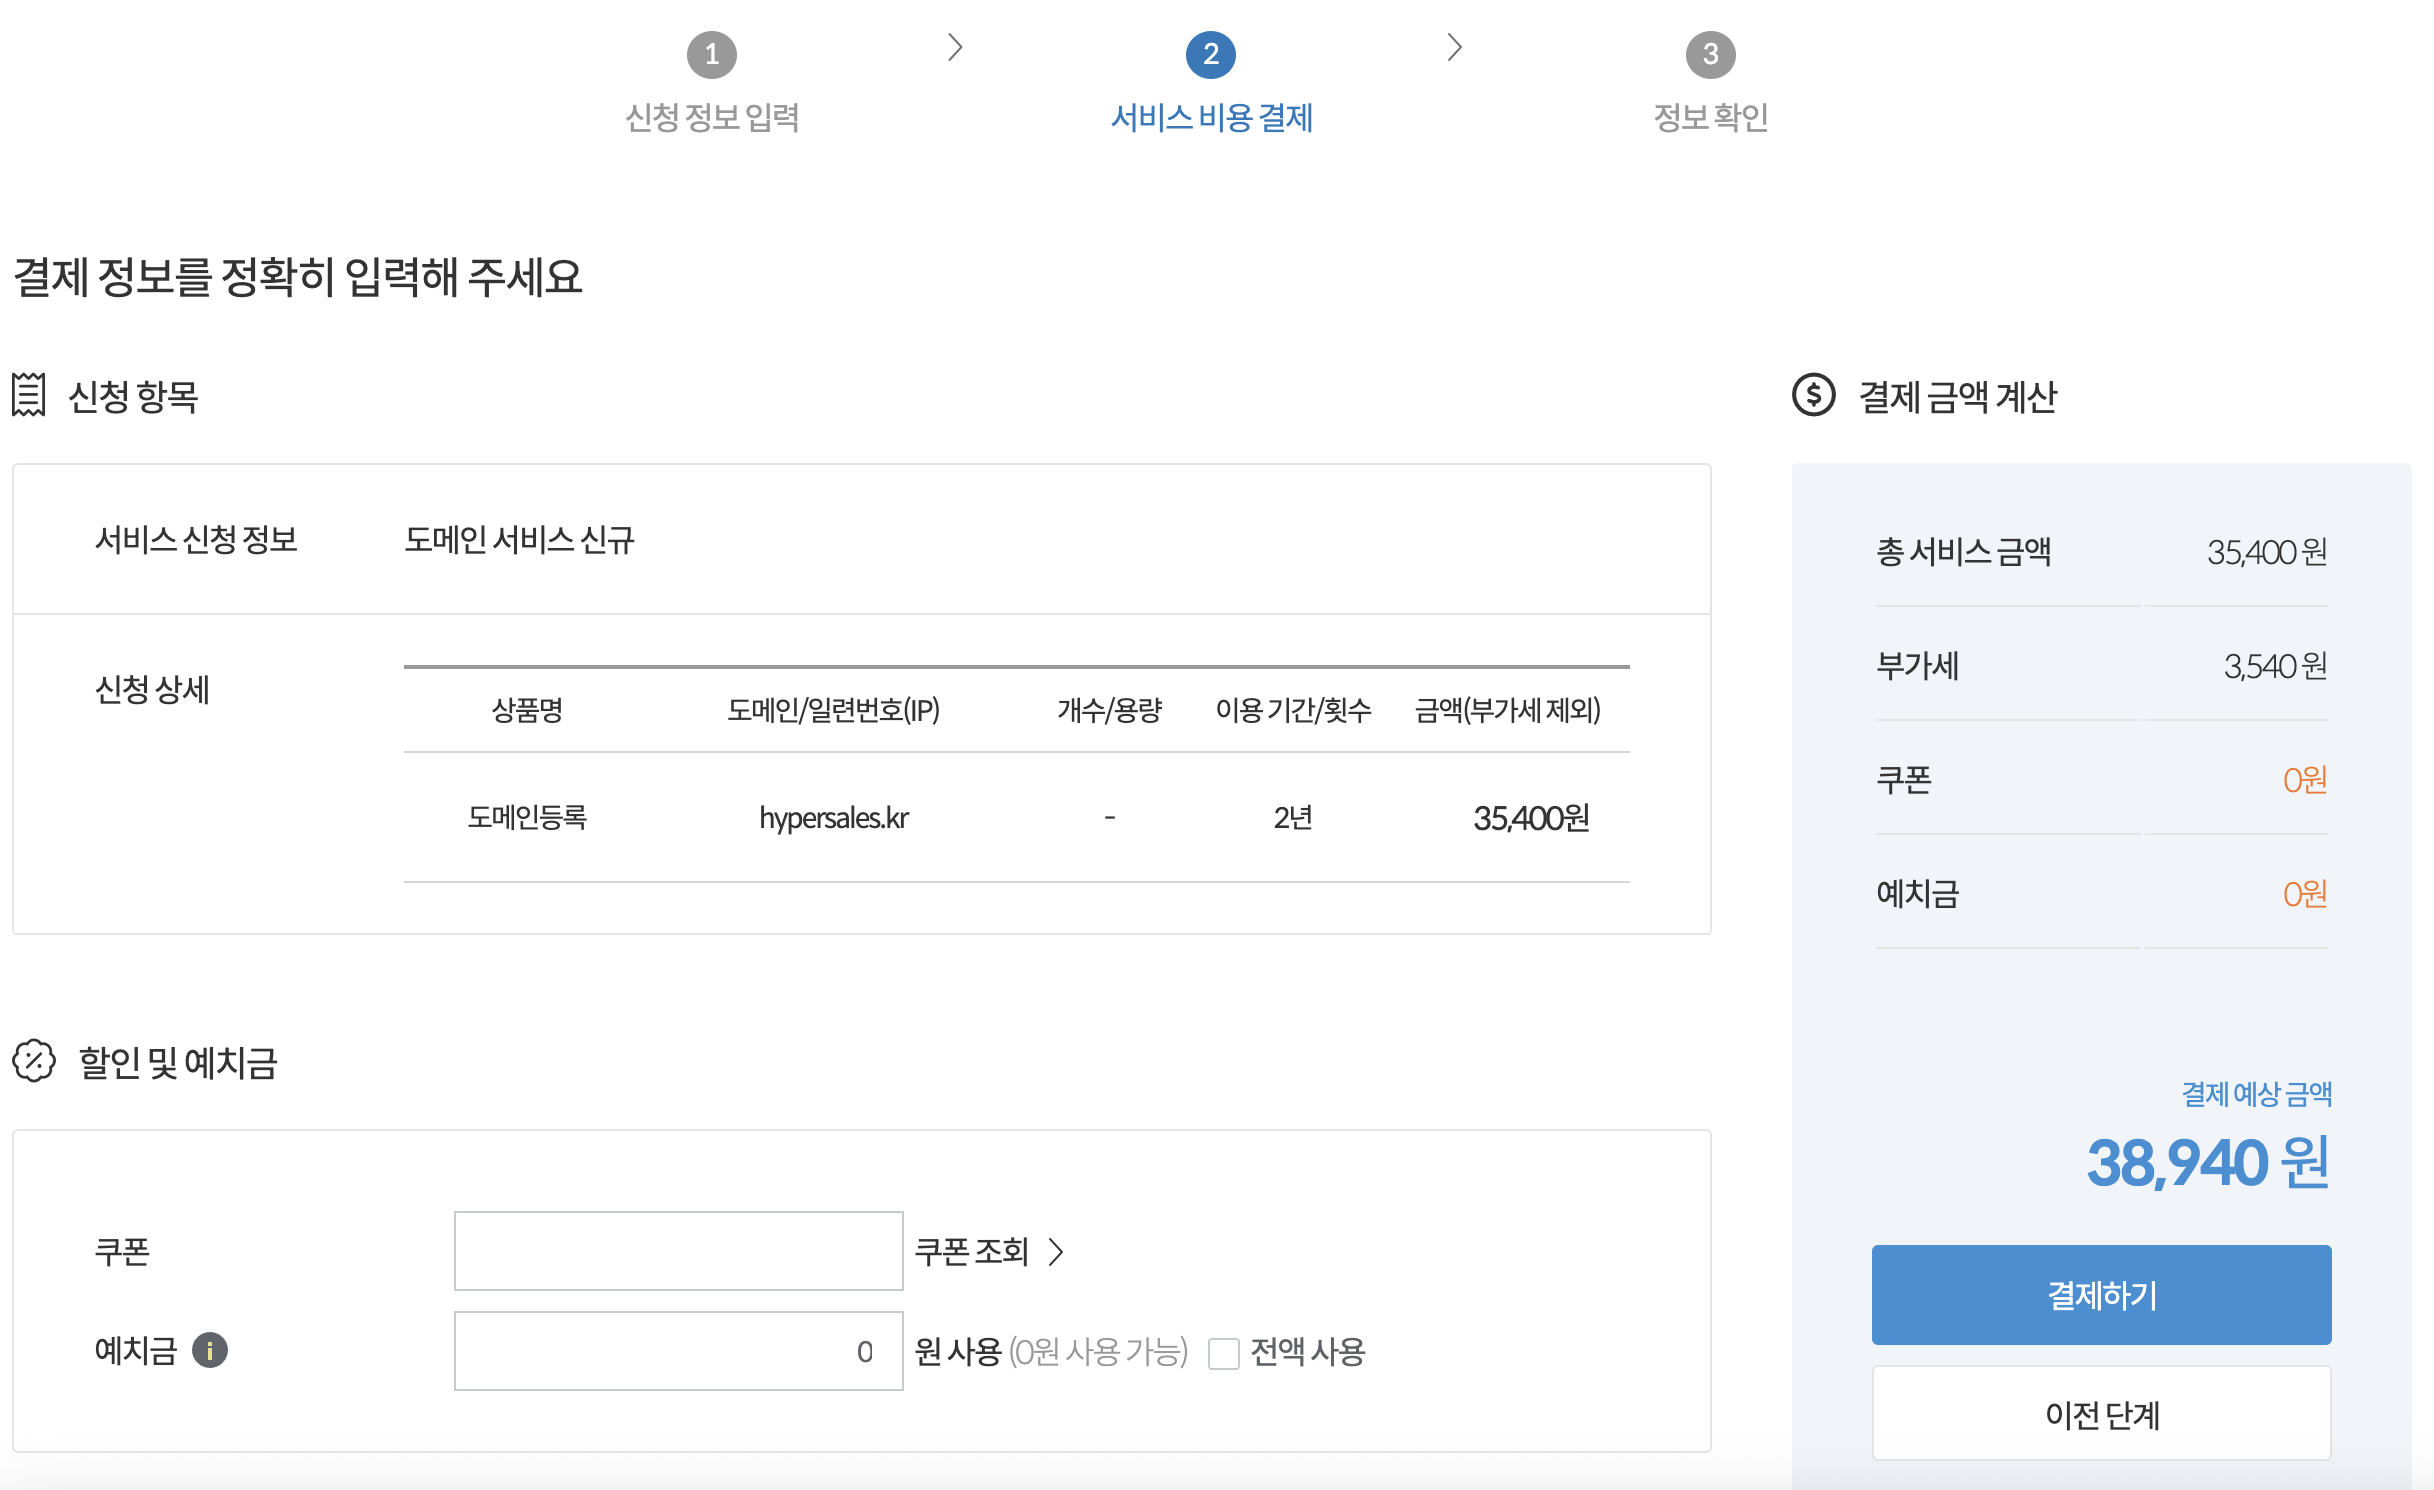Click the receipt icon beside 신청 항목
The width and height of the screenshot is (2434, 1490).
pyautogui.click(x=29, y=395)
